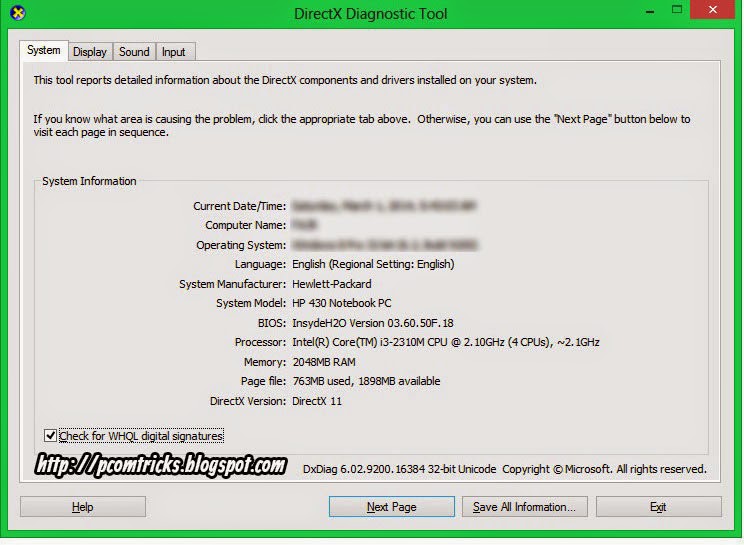This screenshot has width=744, height=545.
Task: Open the Sound tab
Action: 134,52
